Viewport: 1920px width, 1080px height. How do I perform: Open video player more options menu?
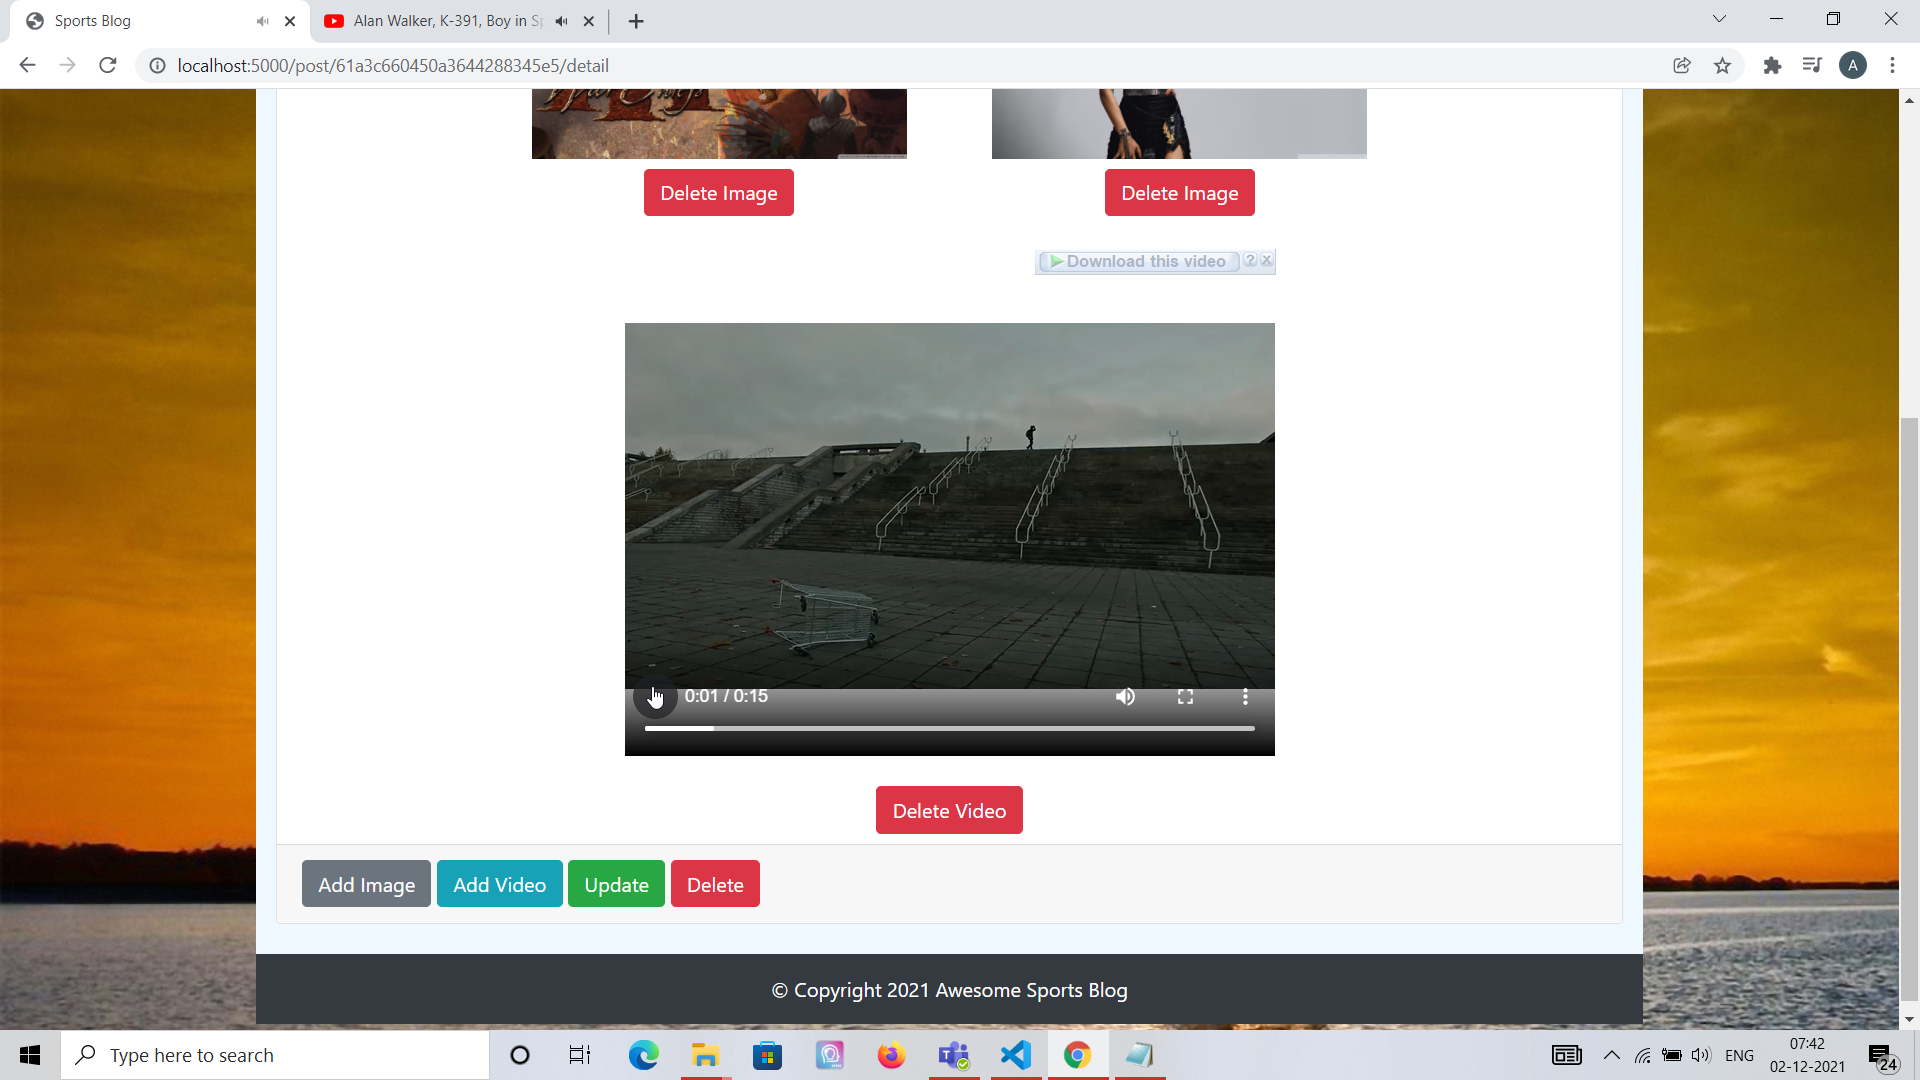(1245, 697)
